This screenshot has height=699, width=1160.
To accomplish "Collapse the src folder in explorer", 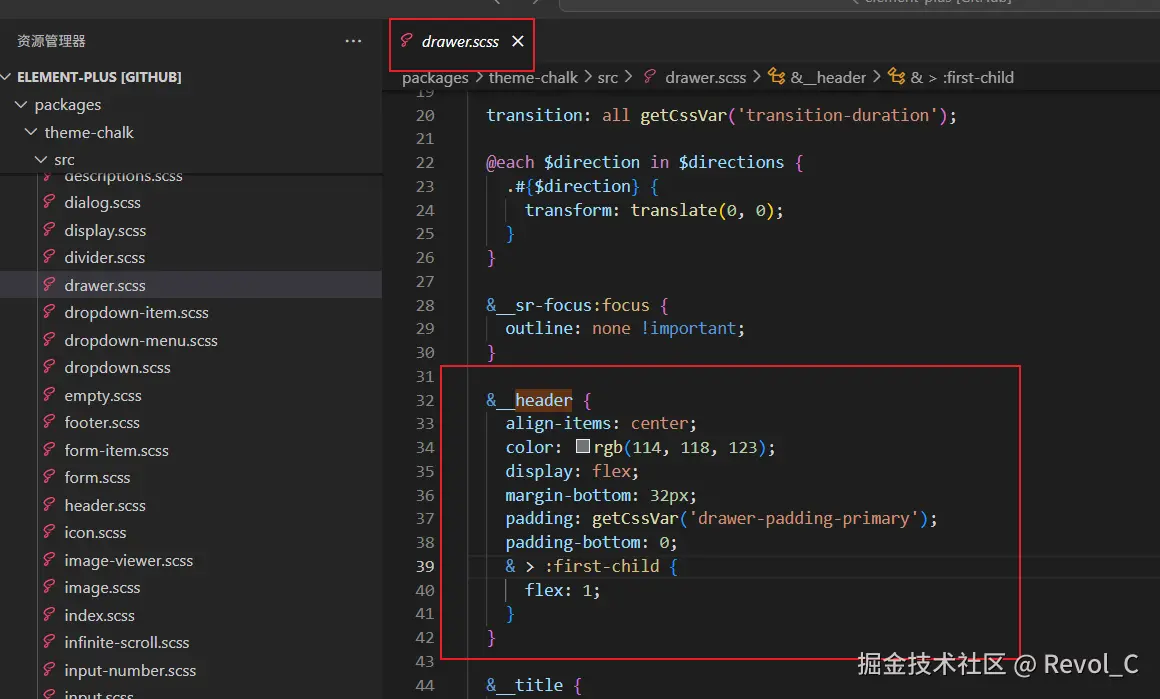I will click(x=41, y=160).
